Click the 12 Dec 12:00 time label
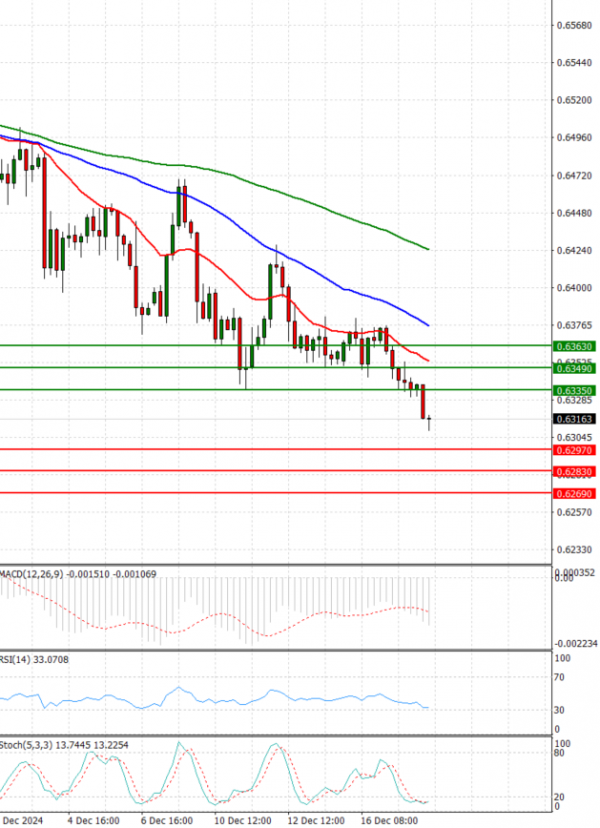This screenshot has height=828, width=600. 316,821
